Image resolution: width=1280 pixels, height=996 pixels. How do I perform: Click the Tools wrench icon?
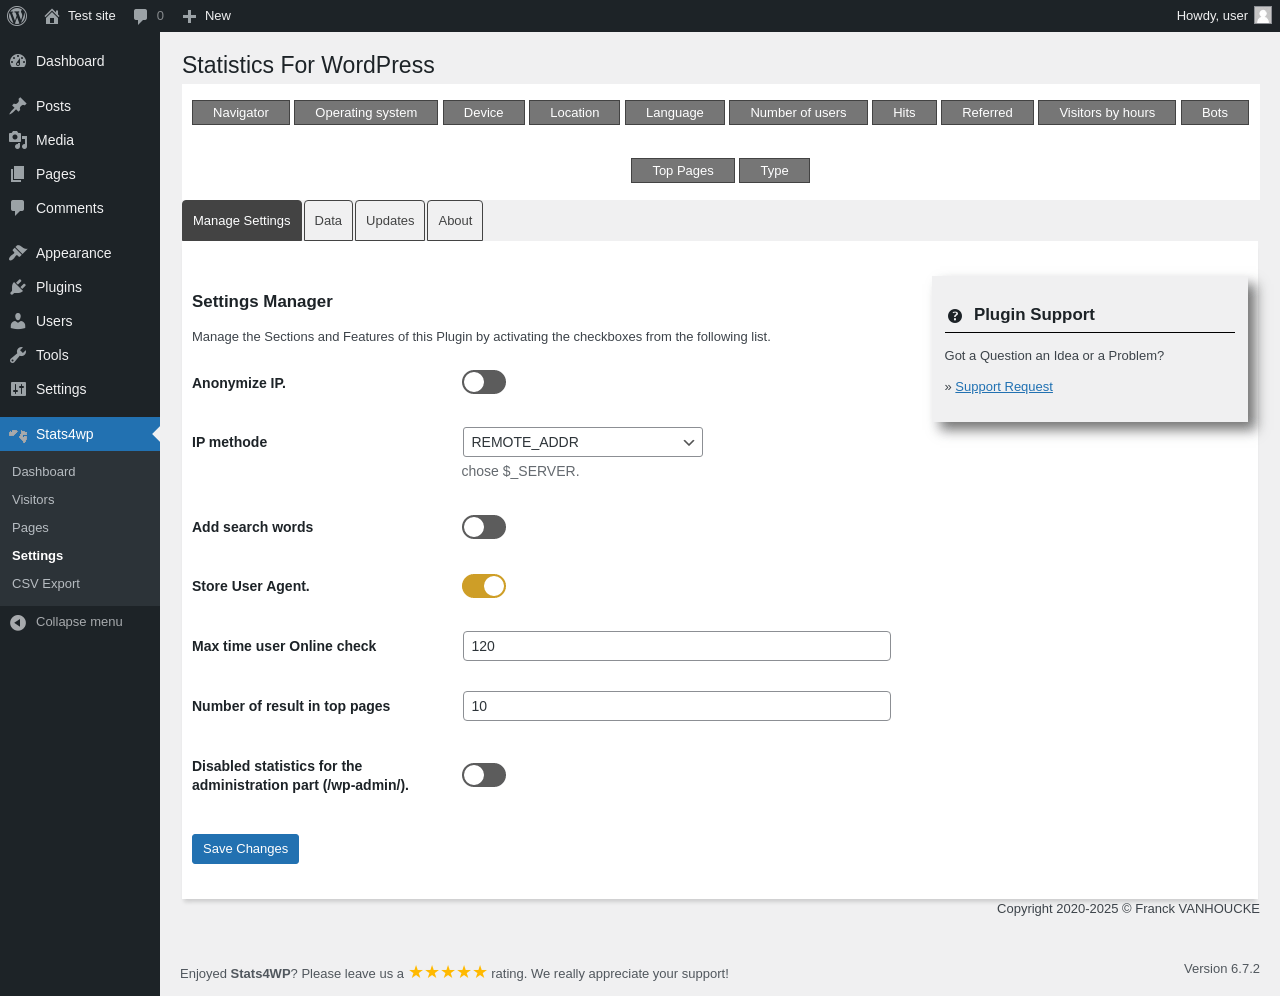pyautogui.click(x=18, y=355)
